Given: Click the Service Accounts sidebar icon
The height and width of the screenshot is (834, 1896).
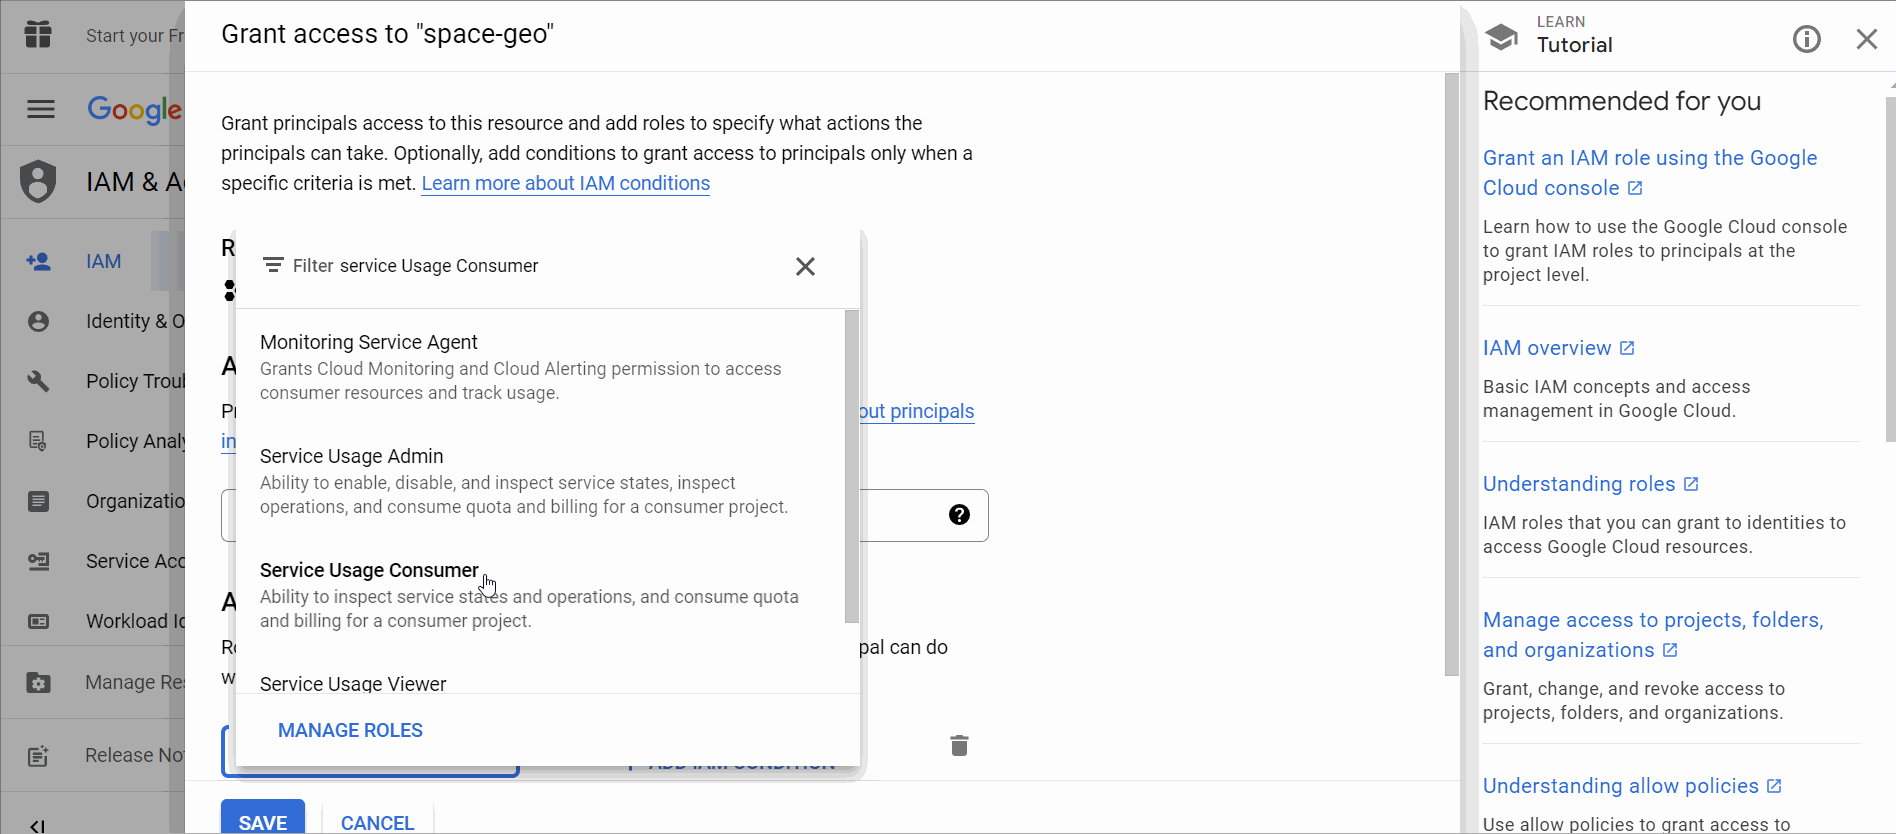Looking at the screenshot, I should tap(38, 561).
